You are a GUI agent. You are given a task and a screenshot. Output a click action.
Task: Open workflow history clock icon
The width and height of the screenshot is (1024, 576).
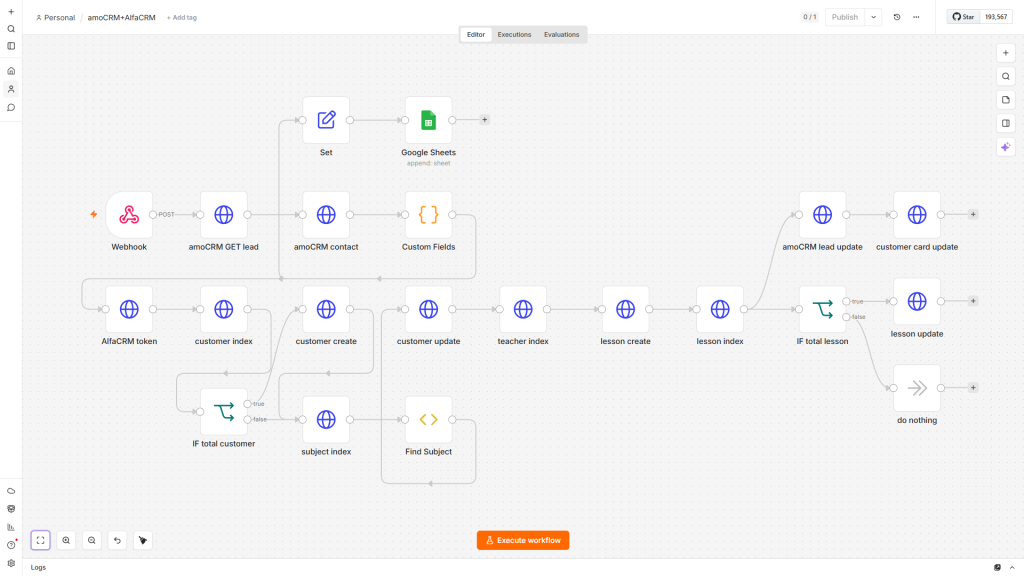pyautogui.click(x=897, y=17)
